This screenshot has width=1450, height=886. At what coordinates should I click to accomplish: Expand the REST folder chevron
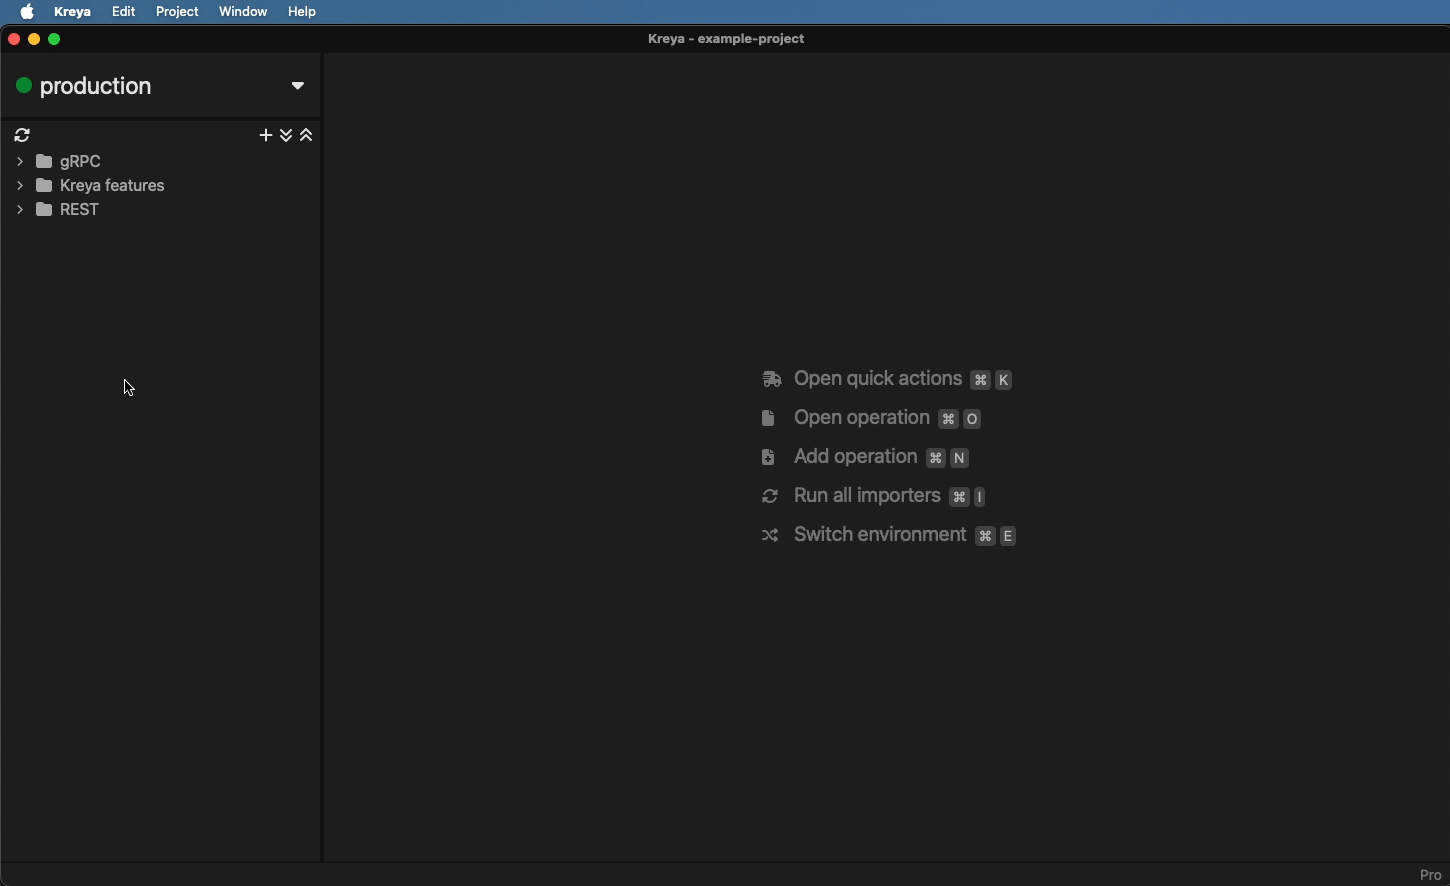20,210
